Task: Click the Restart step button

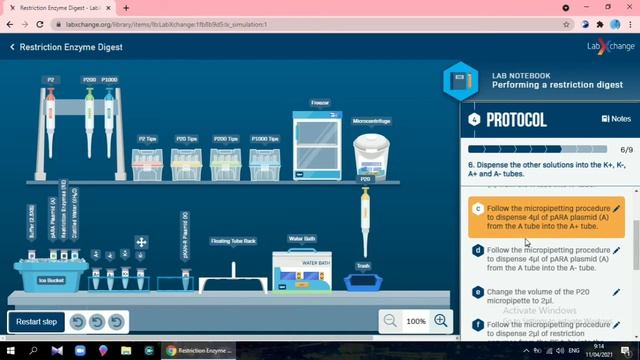Action: click(x=36, y=322)
